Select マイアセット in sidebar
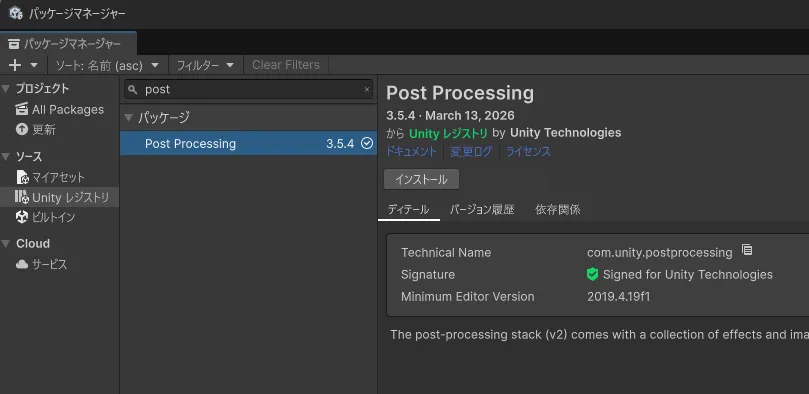The height and width of the screenshot is (394, 809). pos(58,177)
